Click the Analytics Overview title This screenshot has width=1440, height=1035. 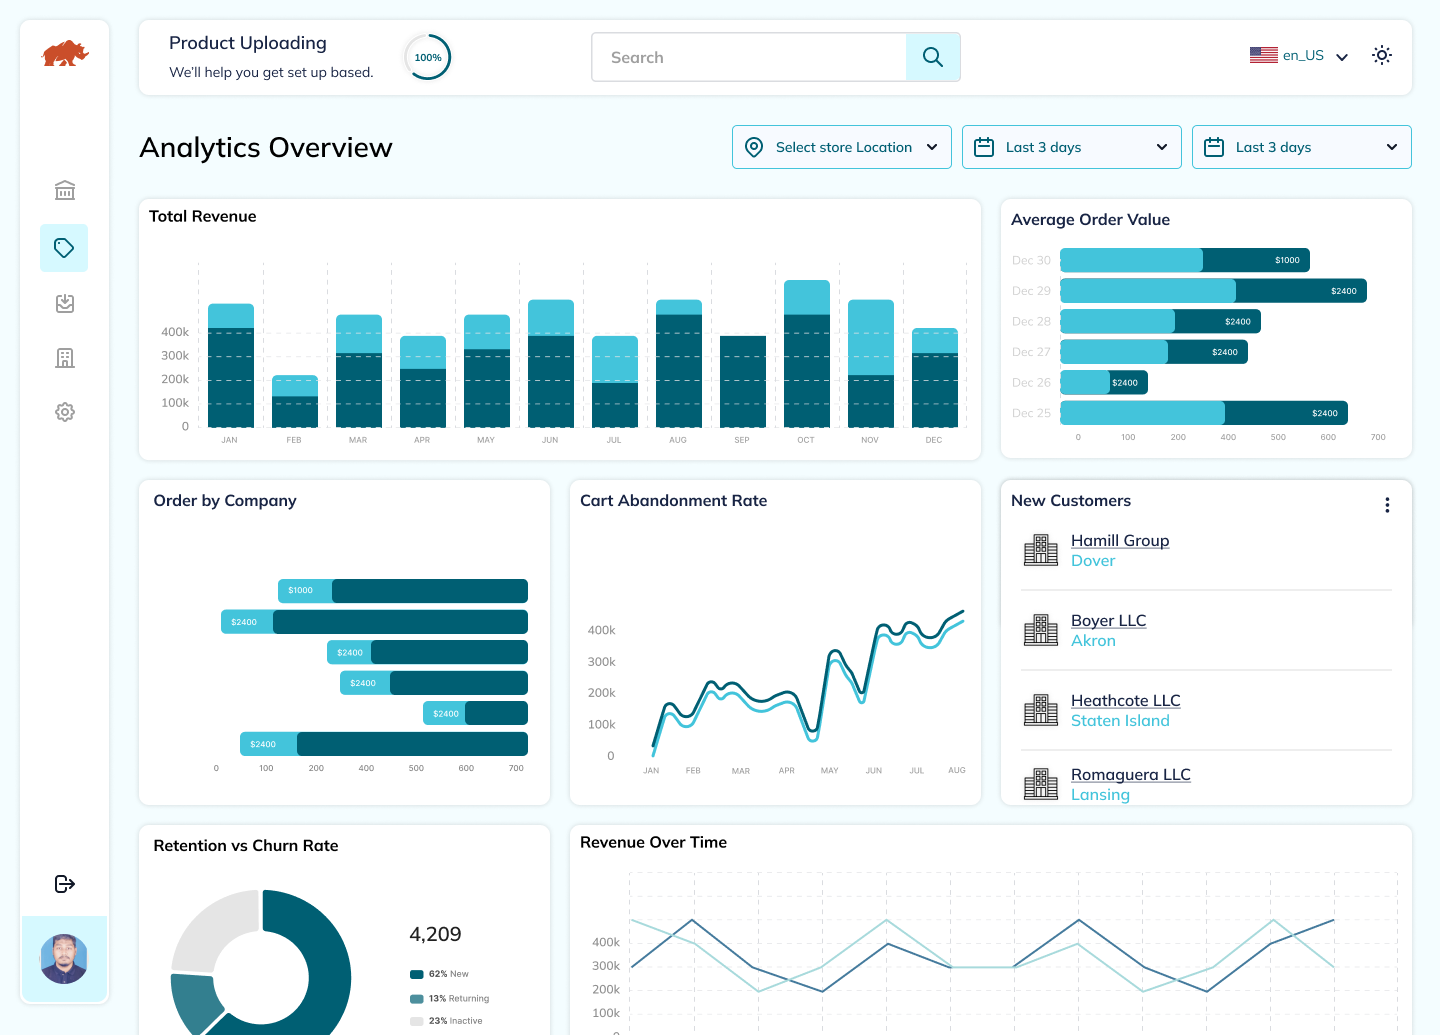tap(266, 147)
